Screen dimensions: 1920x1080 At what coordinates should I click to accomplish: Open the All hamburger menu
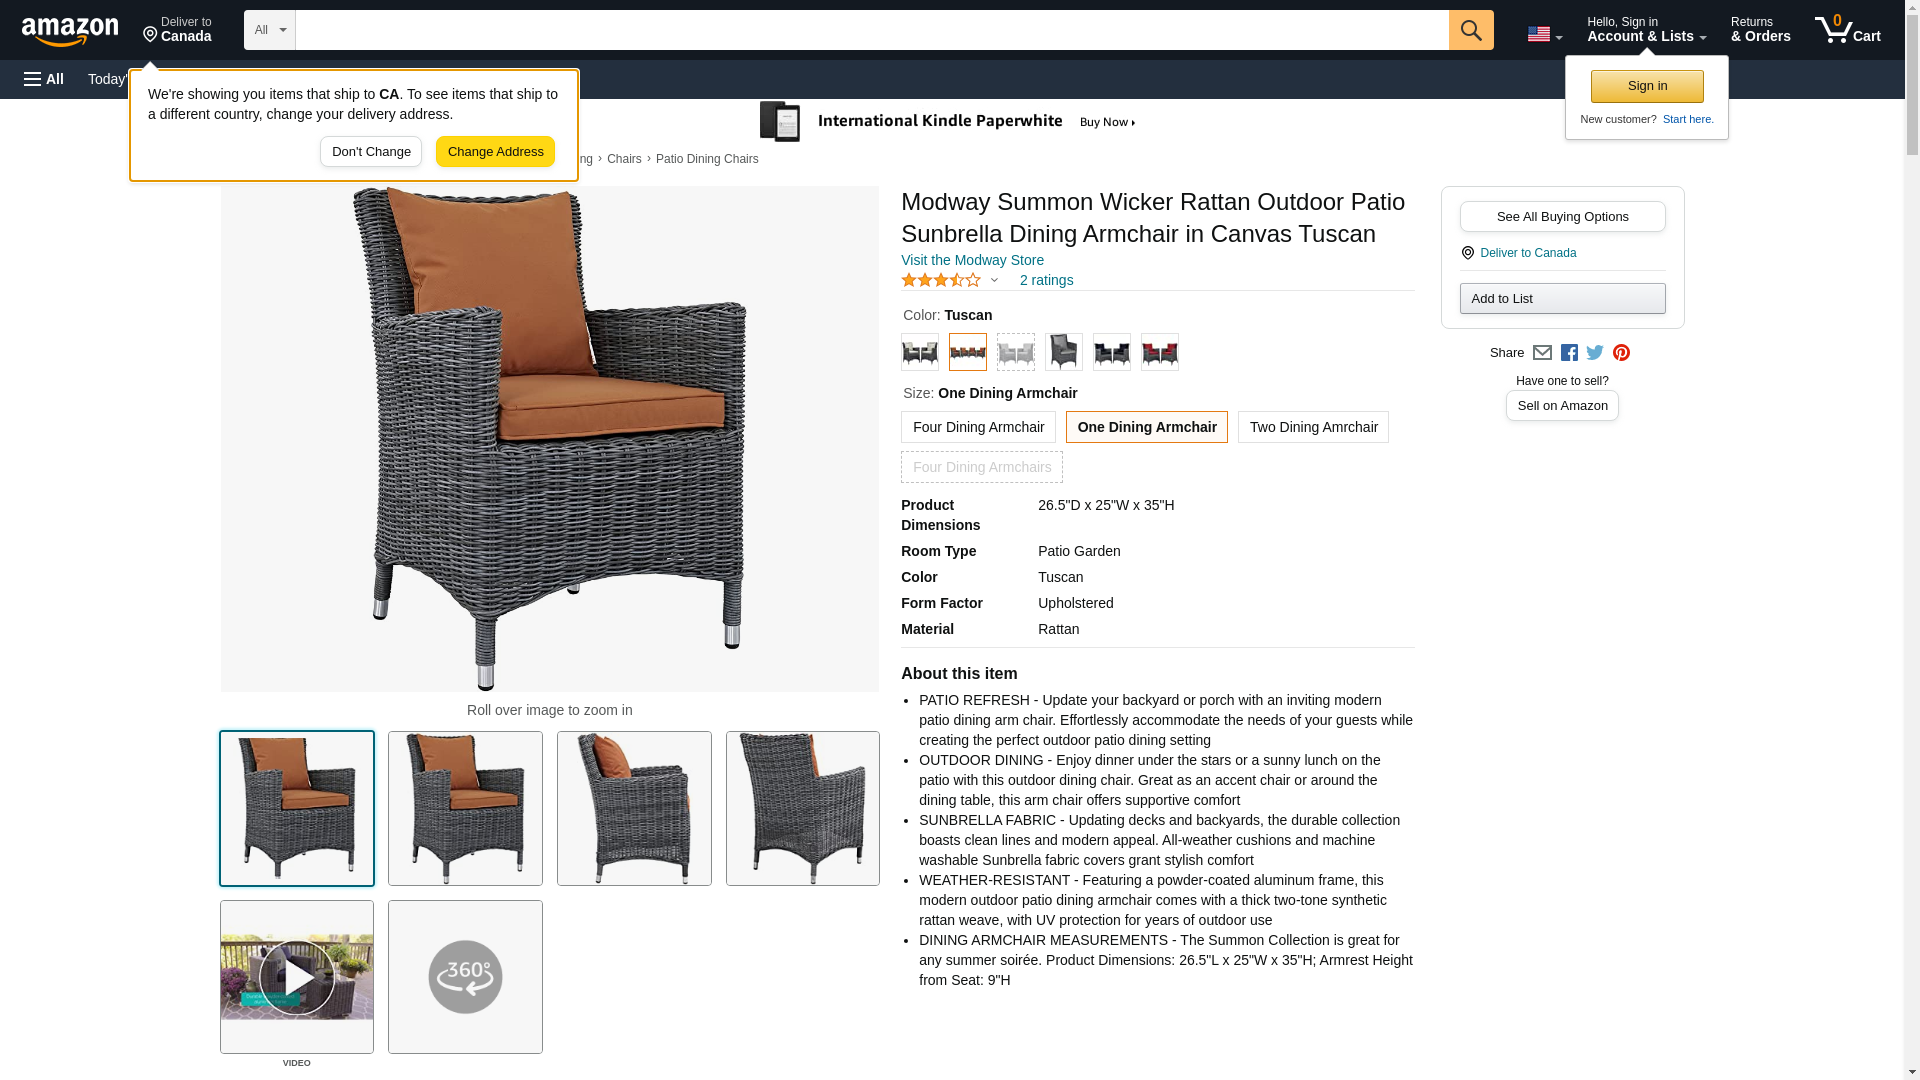tap(44, 79)
